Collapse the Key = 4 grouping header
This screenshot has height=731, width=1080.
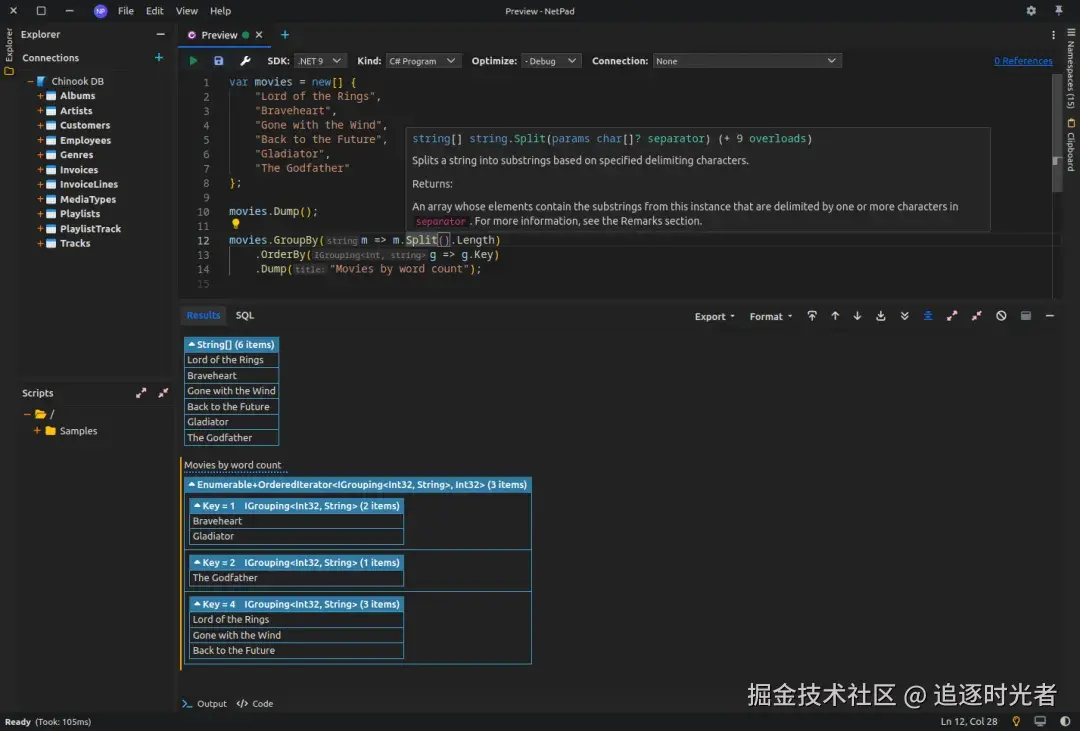pos(296,604)
